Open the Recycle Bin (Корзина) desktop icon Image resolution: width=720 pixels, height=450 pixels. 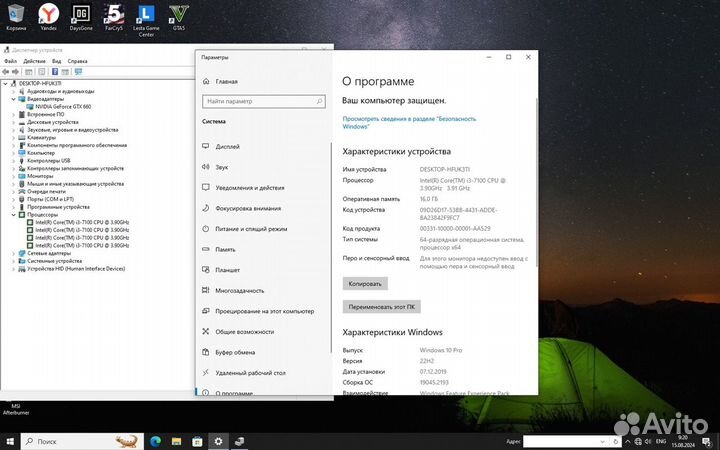pyautogui.click(x=16, y=17)
